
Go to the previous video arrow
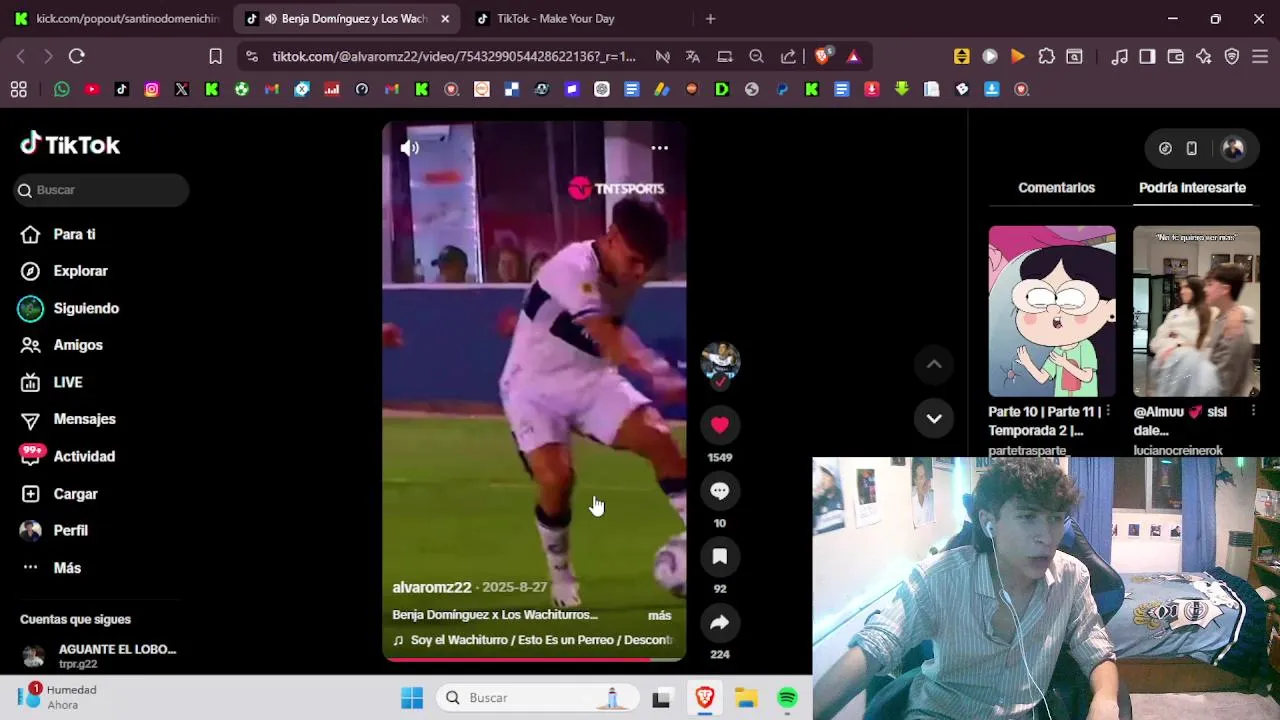pos(934,365)
